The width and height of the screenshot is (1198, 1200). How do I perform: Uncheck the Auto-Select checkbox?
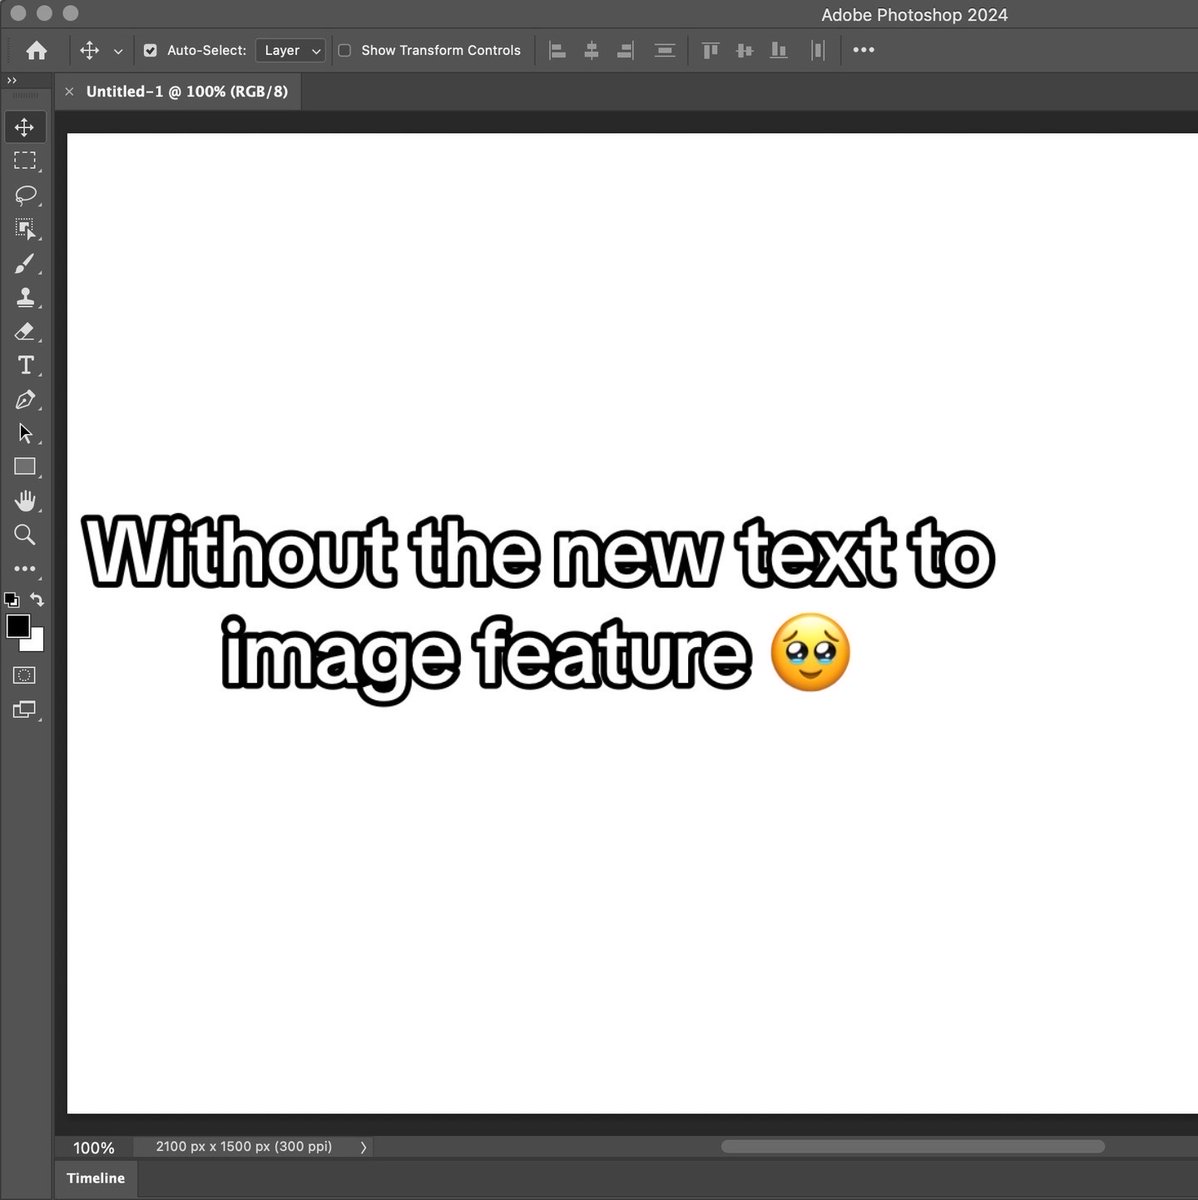[150, 50]
